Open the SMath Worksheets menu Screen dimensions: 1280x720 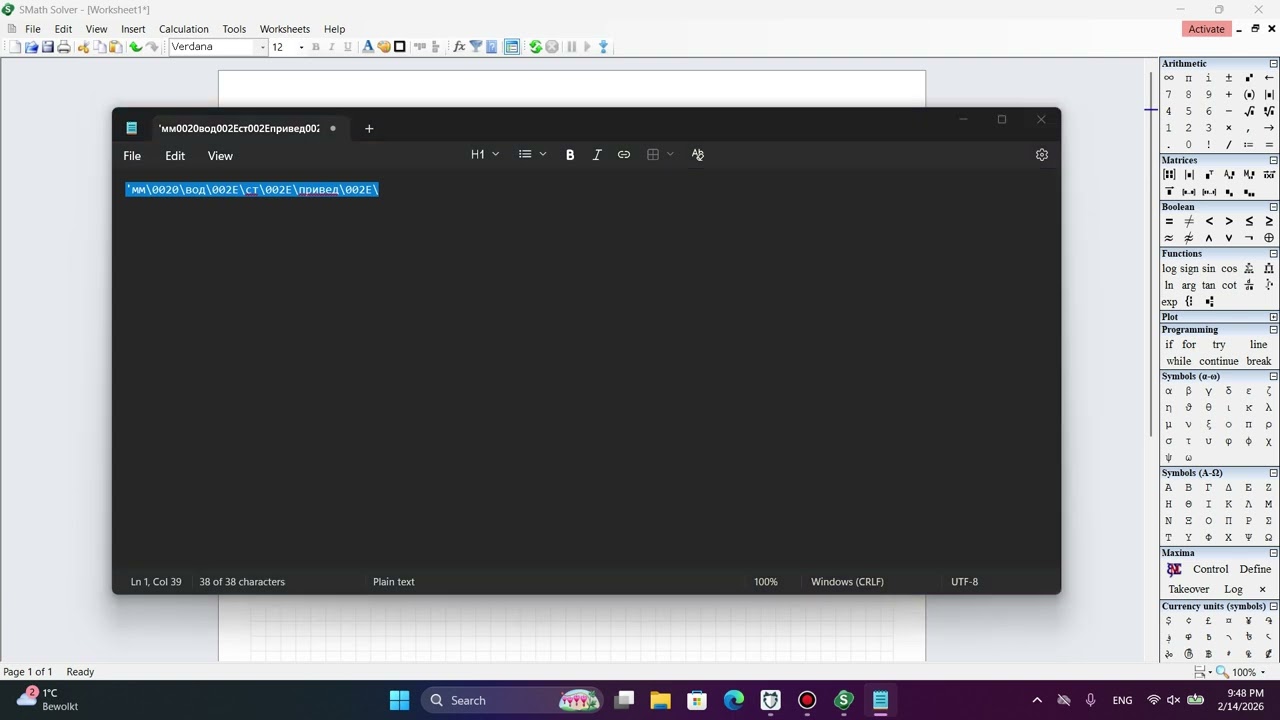285,29
